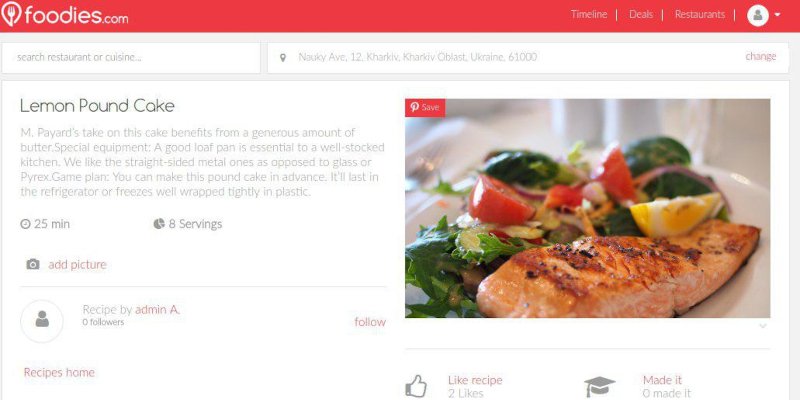Click the servings pie chart icon

pos(159,224)
